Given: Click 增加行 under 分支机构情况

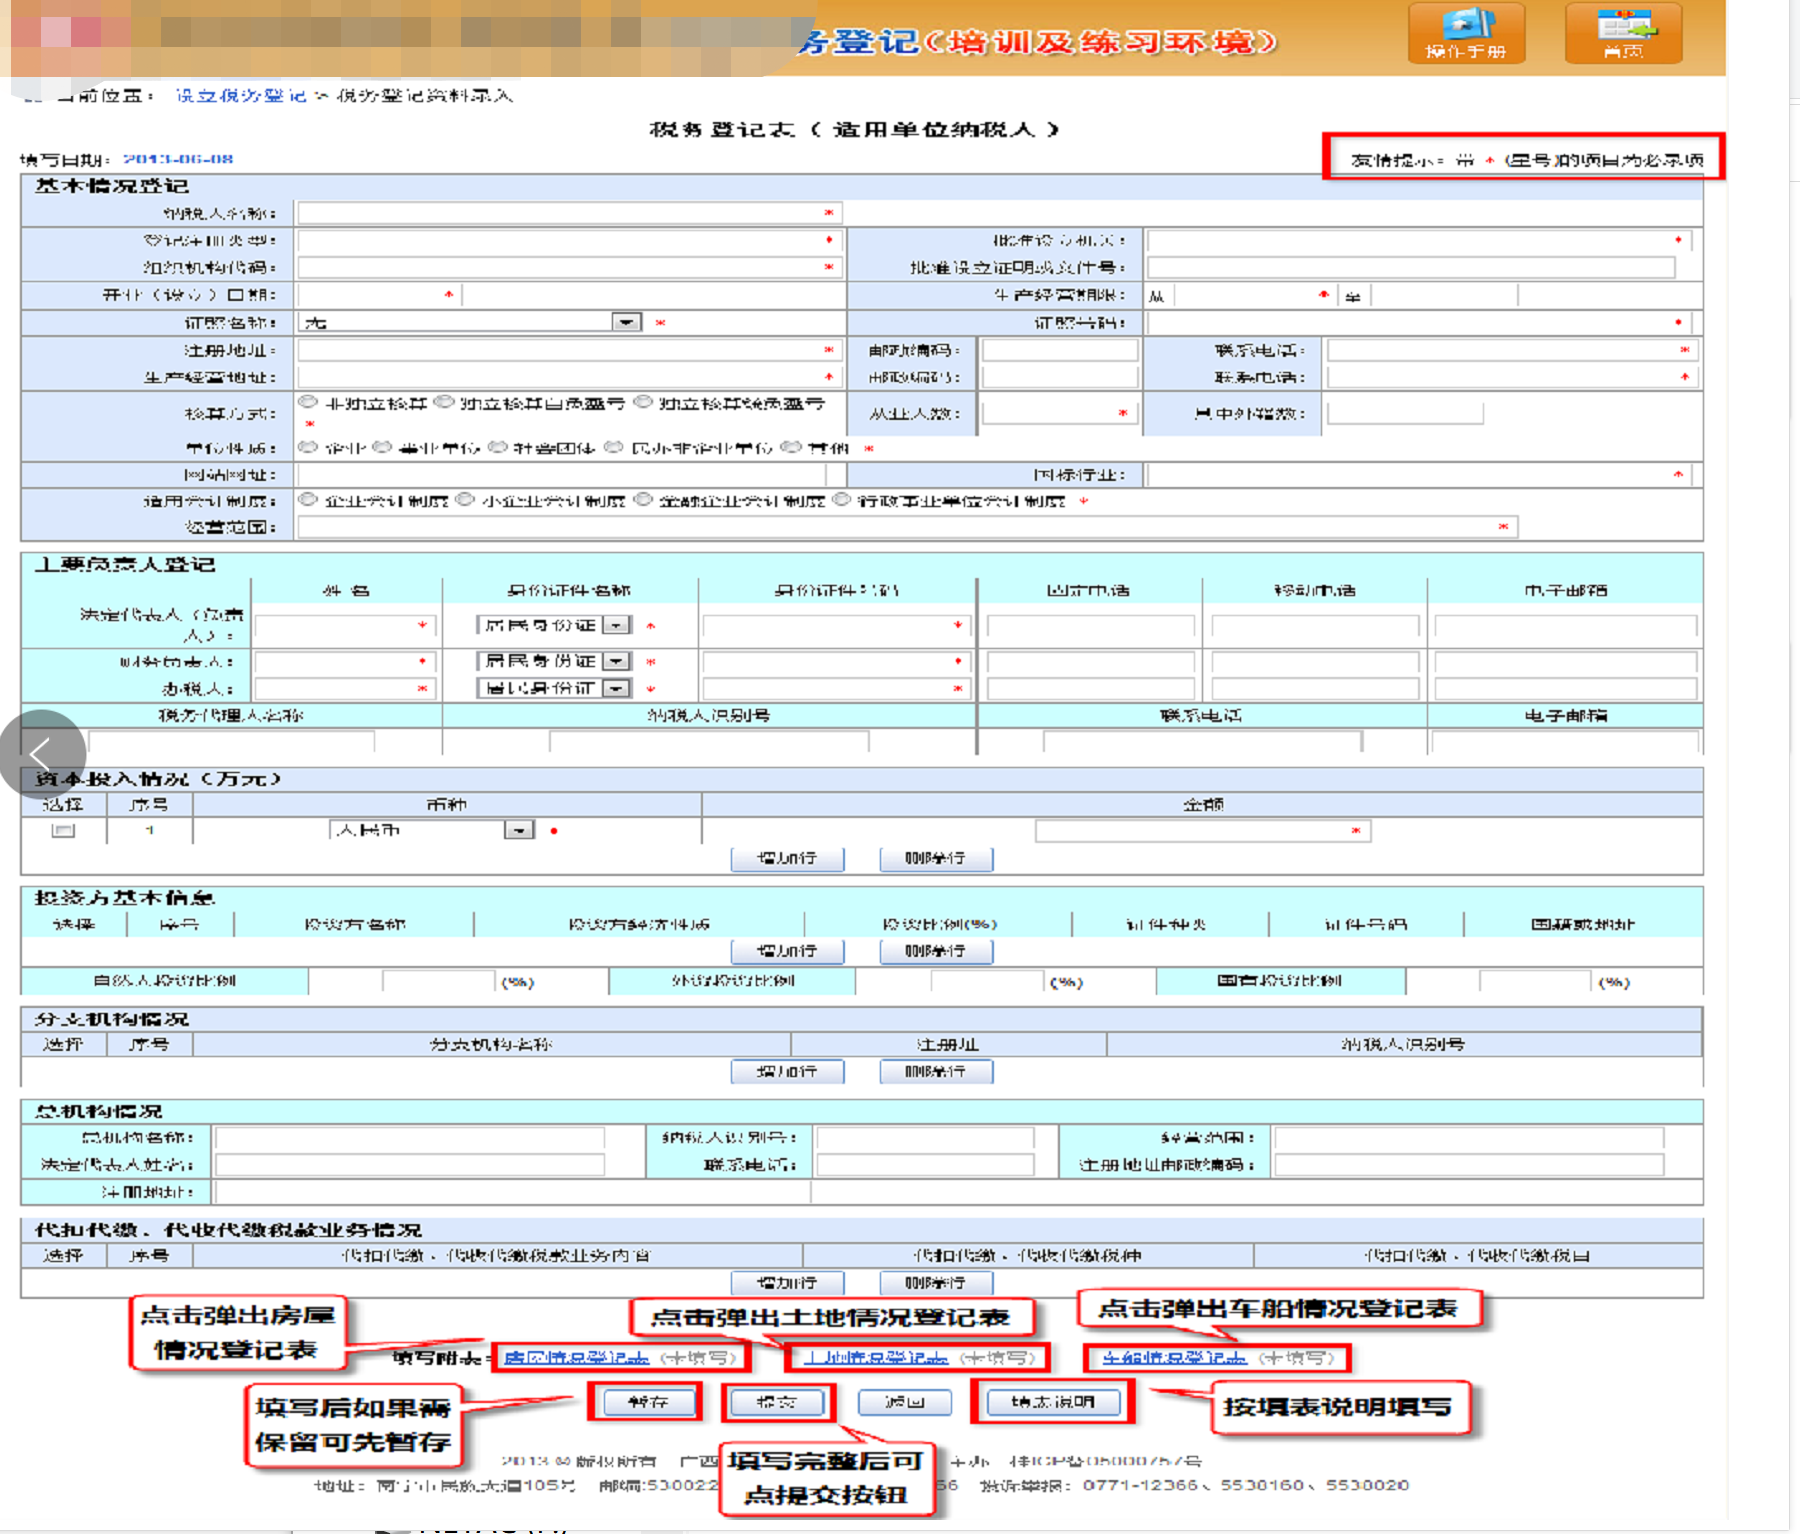Looking at the screenshot, I should click(x=787, y=1071).
